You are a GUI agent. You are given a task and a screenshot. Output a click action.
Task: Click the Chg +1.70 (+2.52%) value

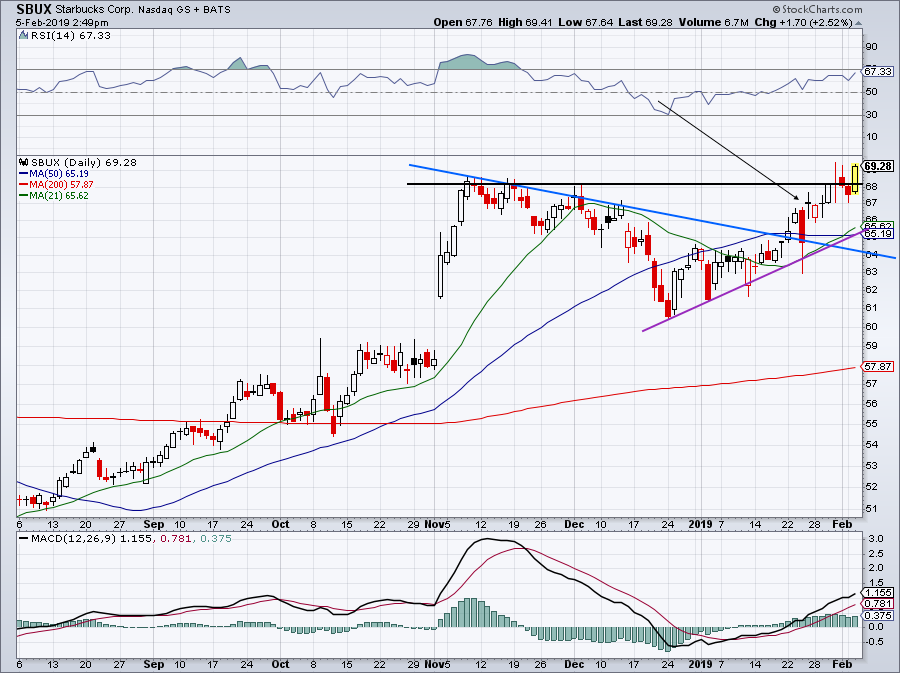(x=803, y=22)
